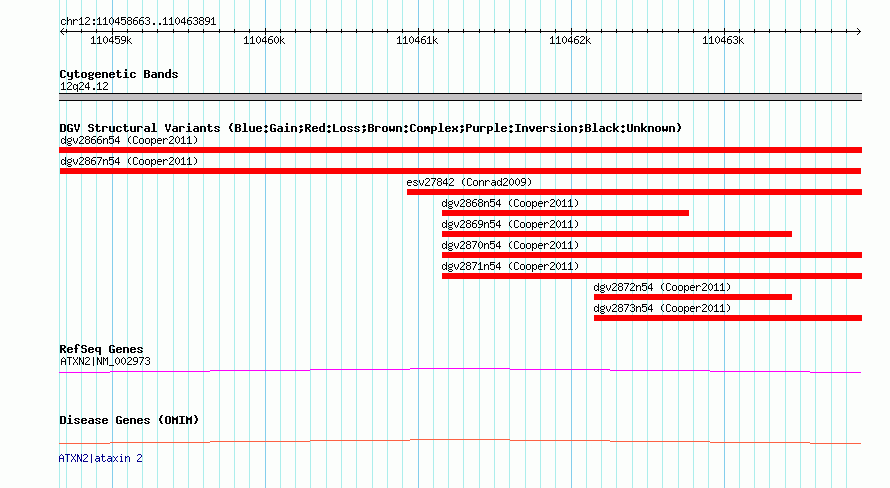
Task: Click the dgv2870n54 (Cooper2011) label
Action: click(x=510, y=245)
